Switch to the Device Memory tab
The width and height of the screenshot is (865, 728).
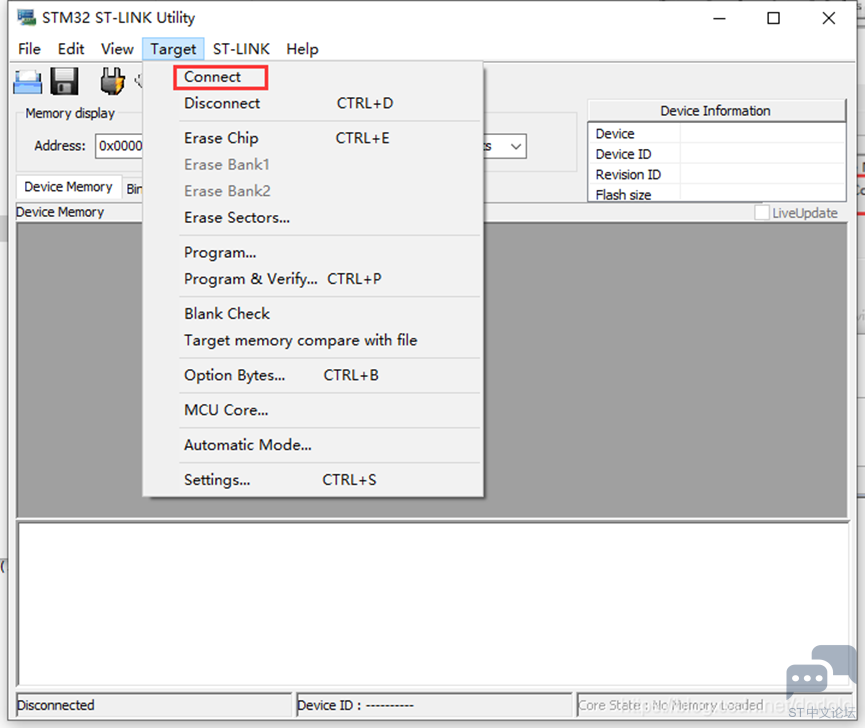click(68, 187)
